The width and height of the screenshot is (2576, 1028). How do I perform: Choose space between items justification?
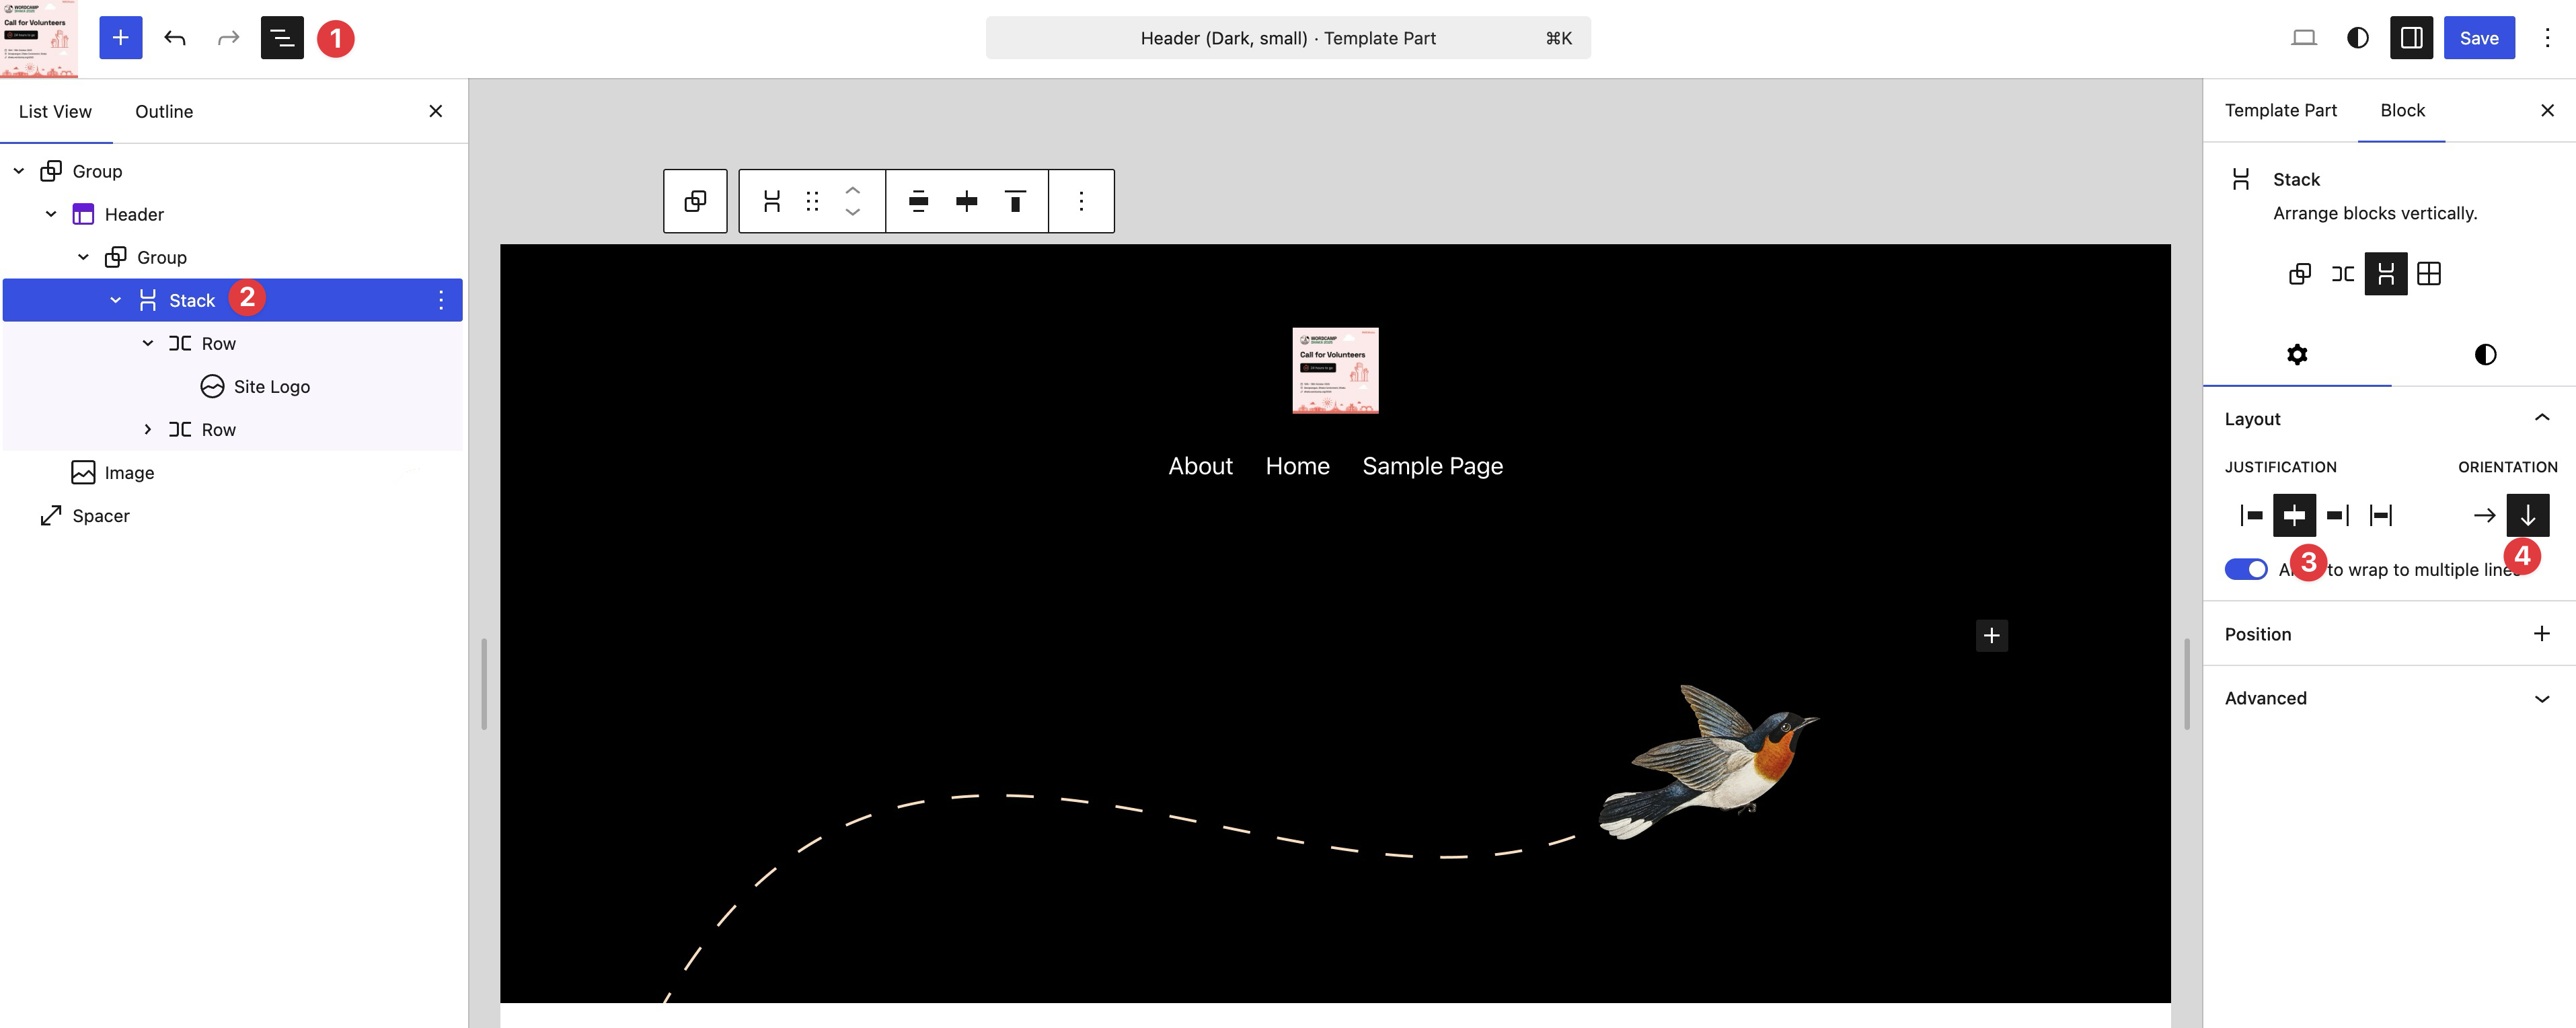coord(2381,516)
